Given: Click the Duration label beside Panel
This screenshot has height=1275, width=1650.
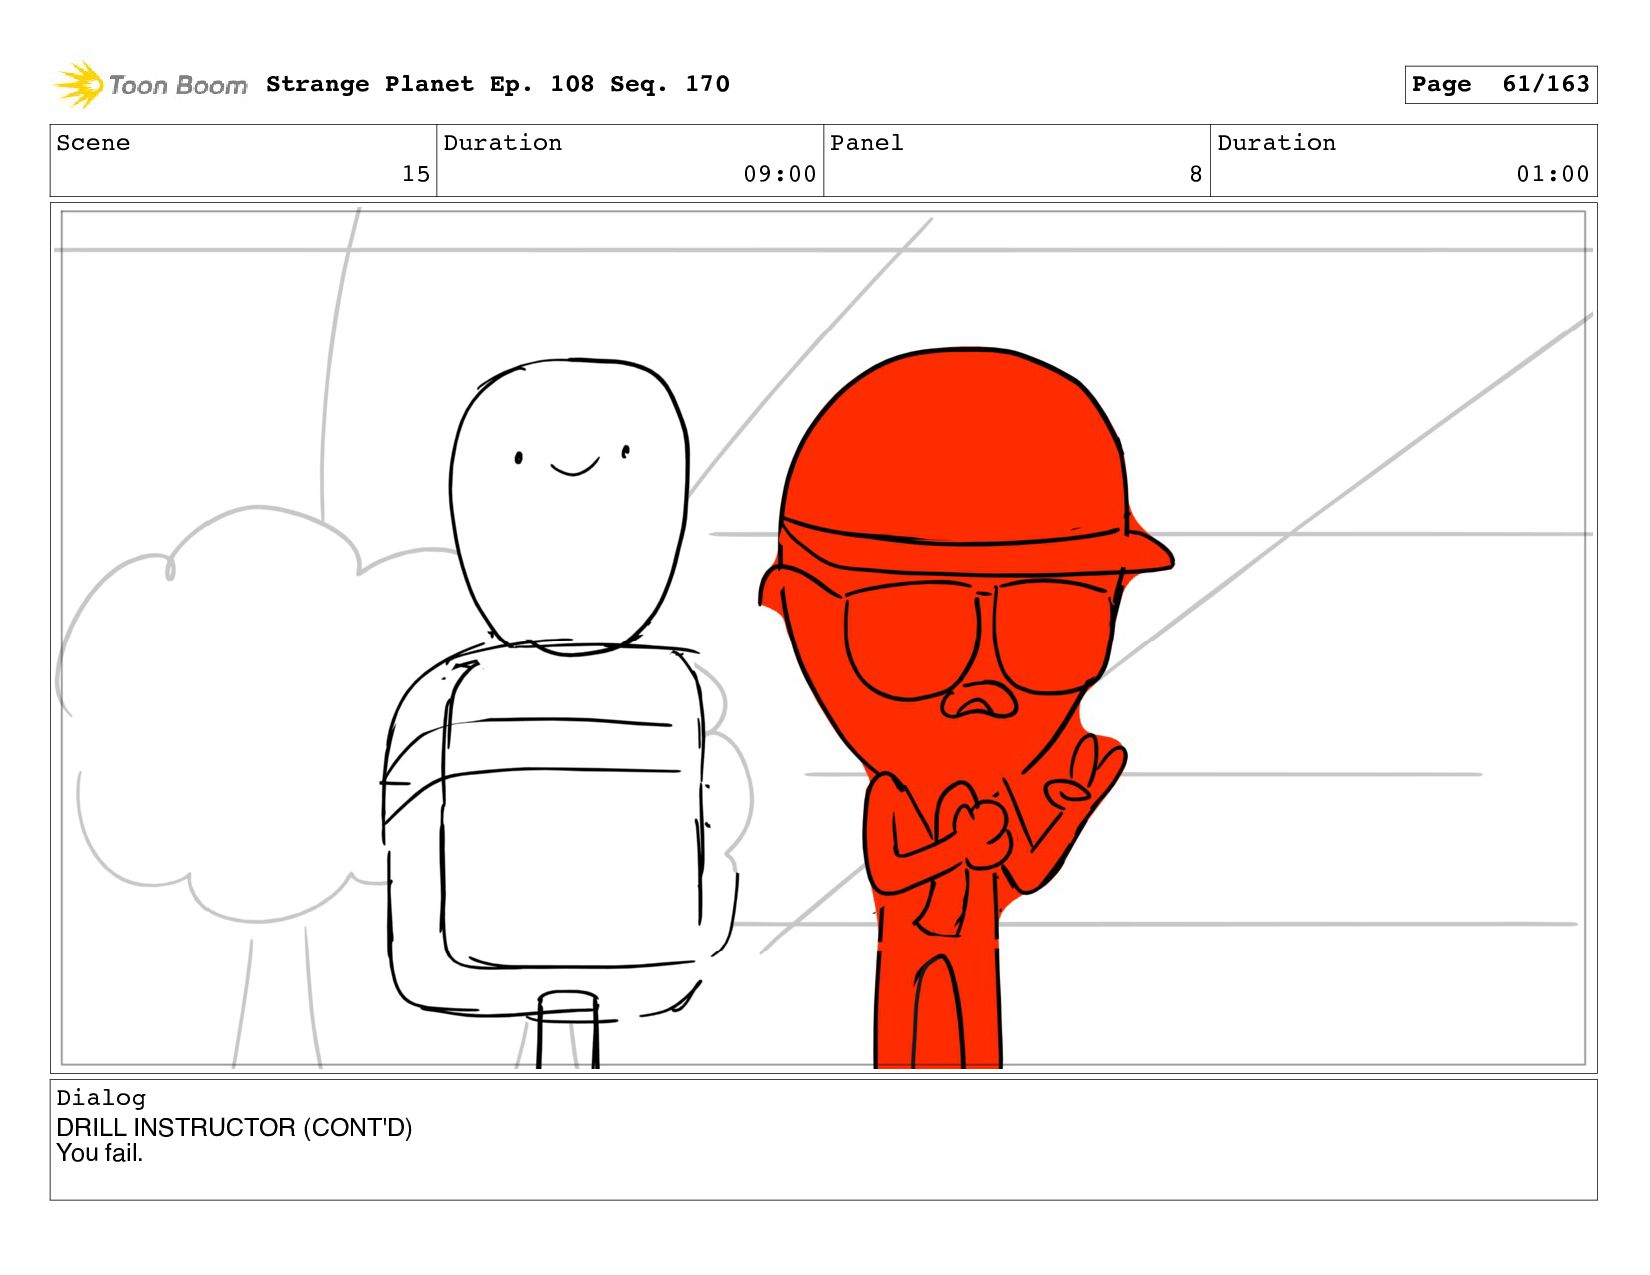Looking at the screenshot, I should (x=1277, y=143).
